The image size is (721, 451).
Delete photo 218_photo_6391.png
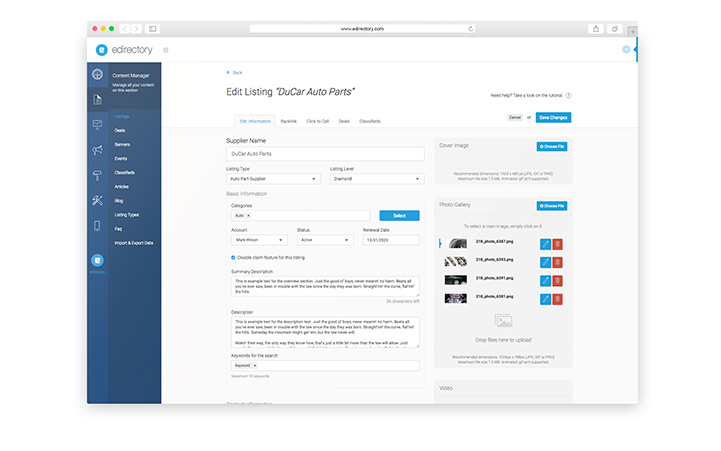pyautogui.click(x=557, y=281)
